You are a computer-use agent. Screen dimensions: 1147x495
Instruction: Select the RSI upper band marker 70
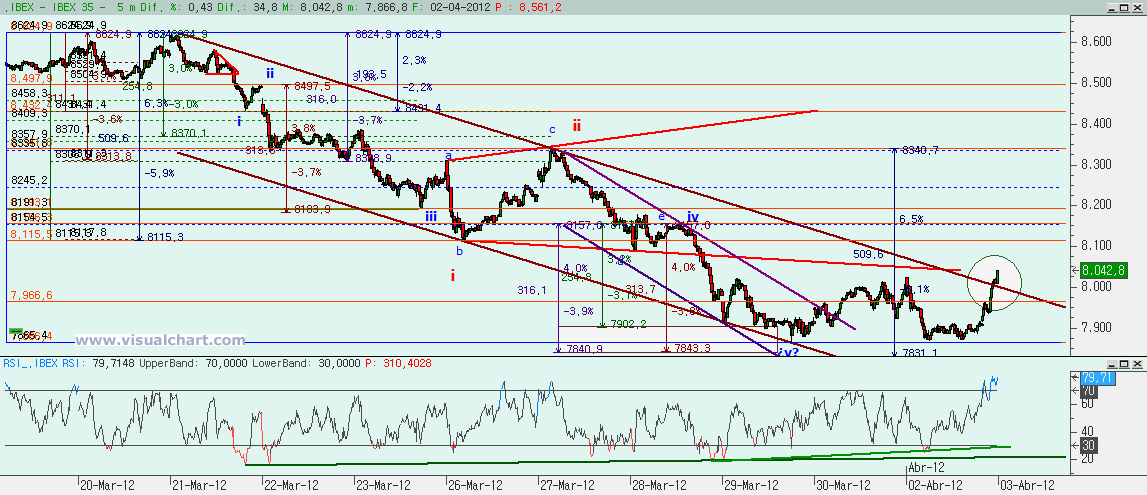pos(1088,391)
